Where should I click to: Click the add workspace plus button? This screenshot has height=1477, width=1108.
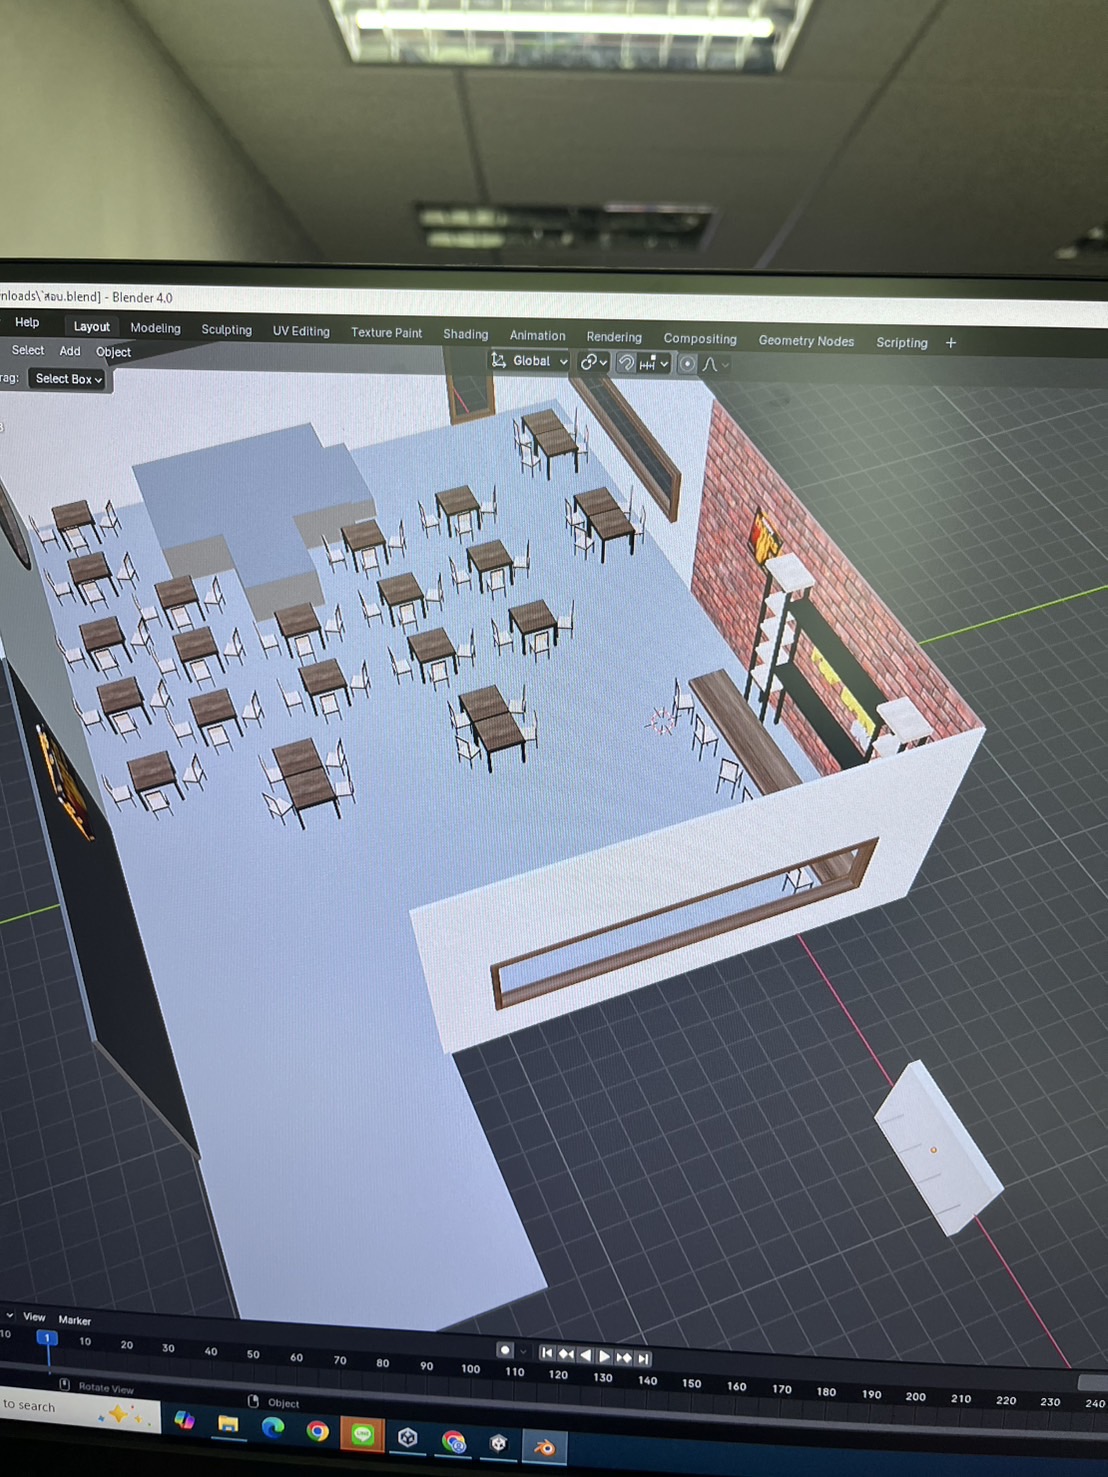(x=951, y=343)
